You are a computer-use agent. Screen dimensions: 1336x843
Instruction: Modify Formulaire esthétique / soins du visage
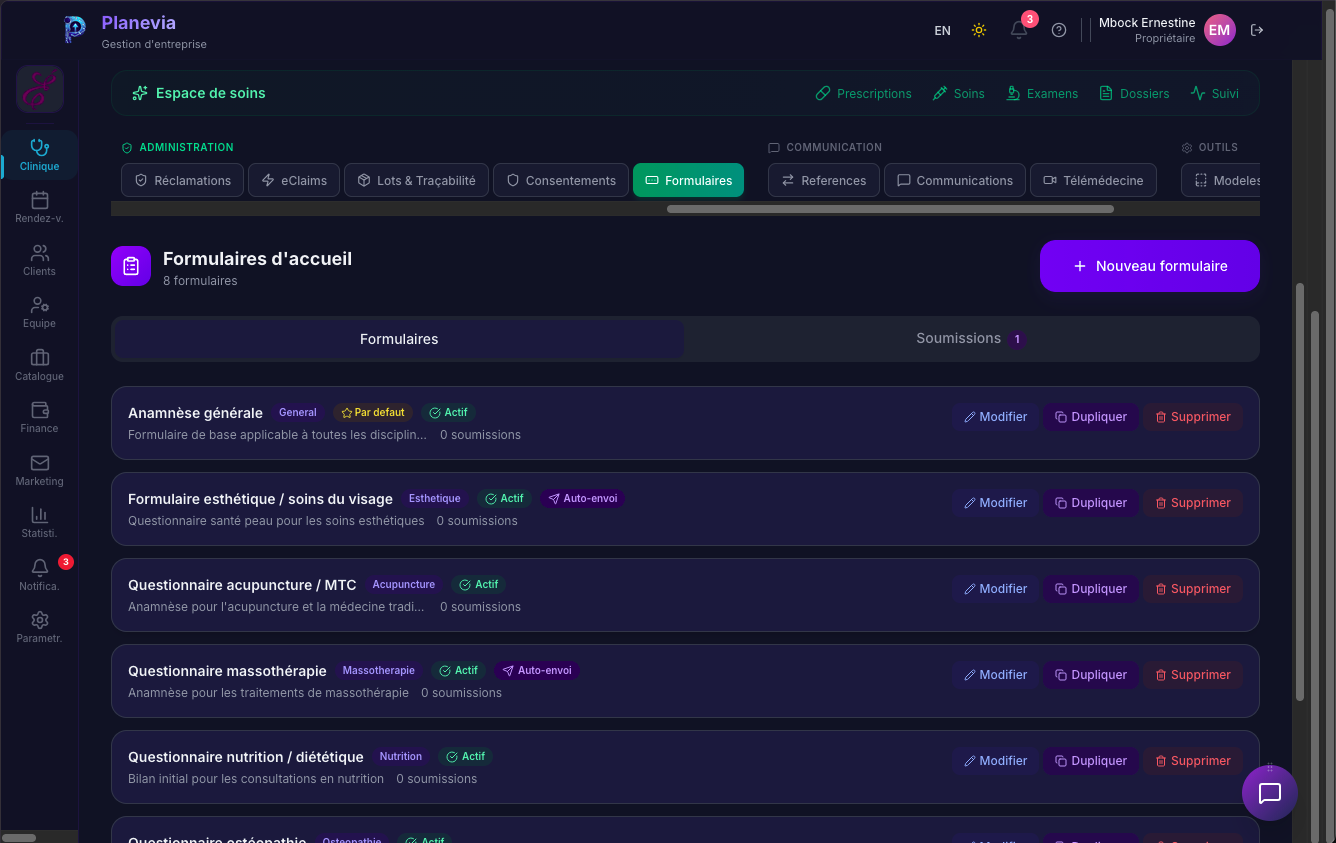pos(995,503)
